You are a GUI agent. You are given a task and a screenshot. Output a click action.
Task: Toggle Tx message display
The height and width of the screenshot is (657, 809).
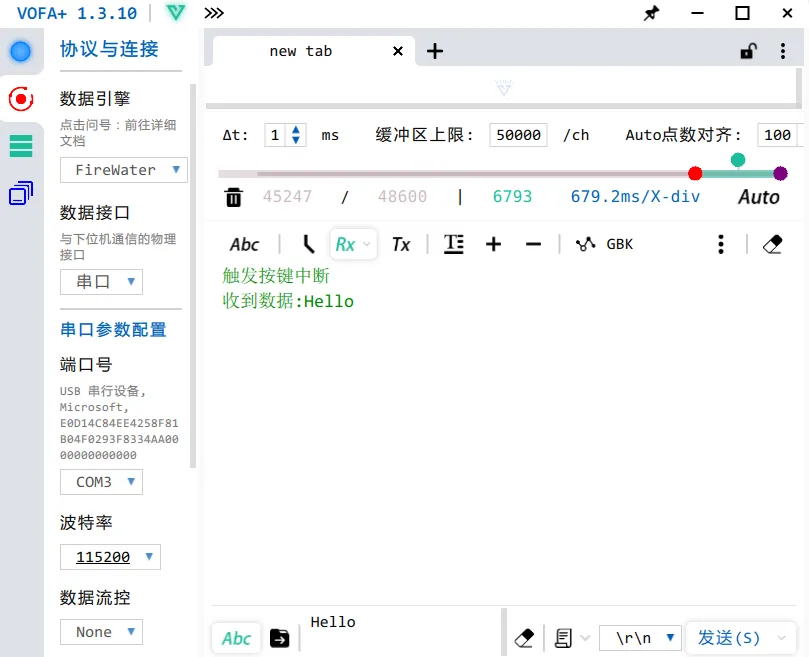pos(401,243)
